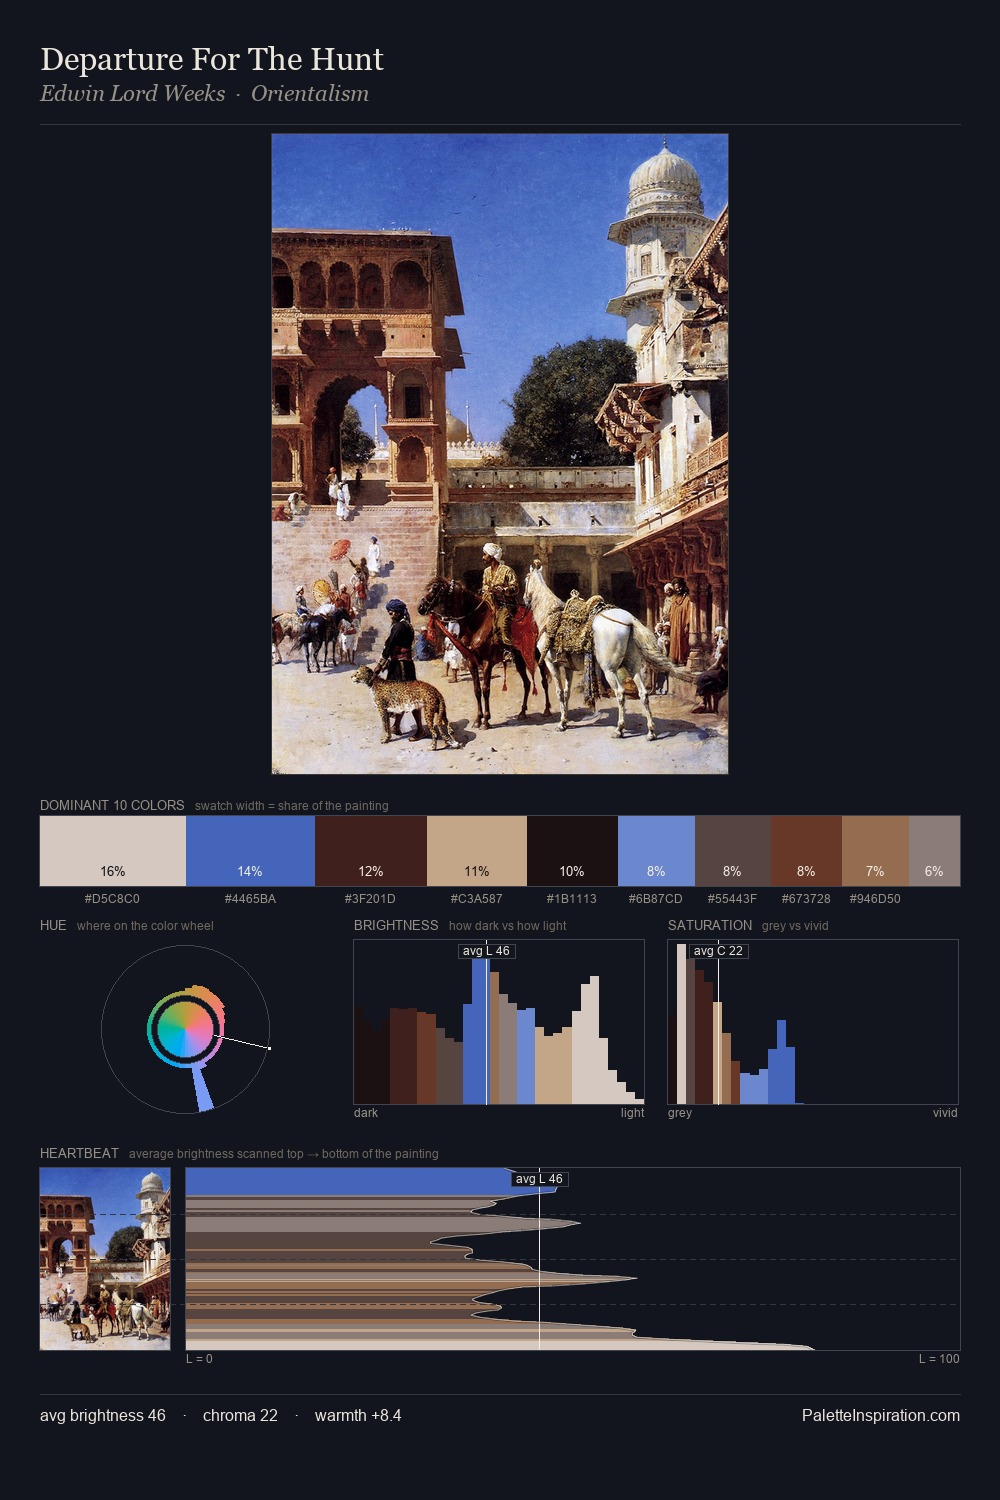Screen dimensions: 1000x1500
Task: Click the Heartbeat caption about average brightness scanned
Action: [284, 1154]
